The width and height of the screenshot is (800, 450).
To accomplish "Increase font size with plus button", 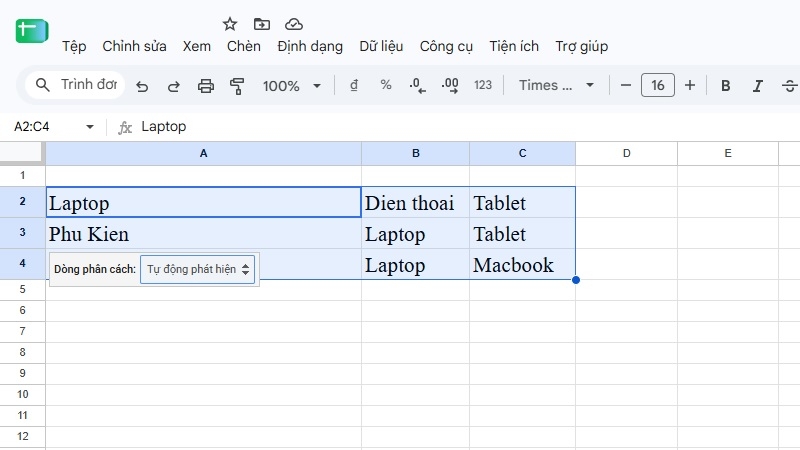I will pos(690,85).
